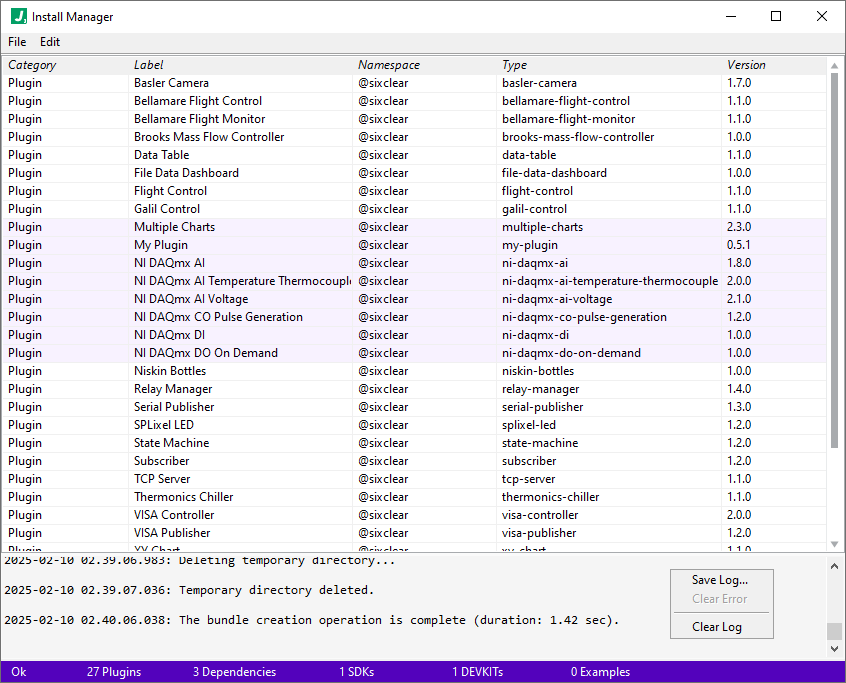This screenshot has height=683, width=846.
Task: Click the 27 Plugins status bar item
Action: [113, 672]
